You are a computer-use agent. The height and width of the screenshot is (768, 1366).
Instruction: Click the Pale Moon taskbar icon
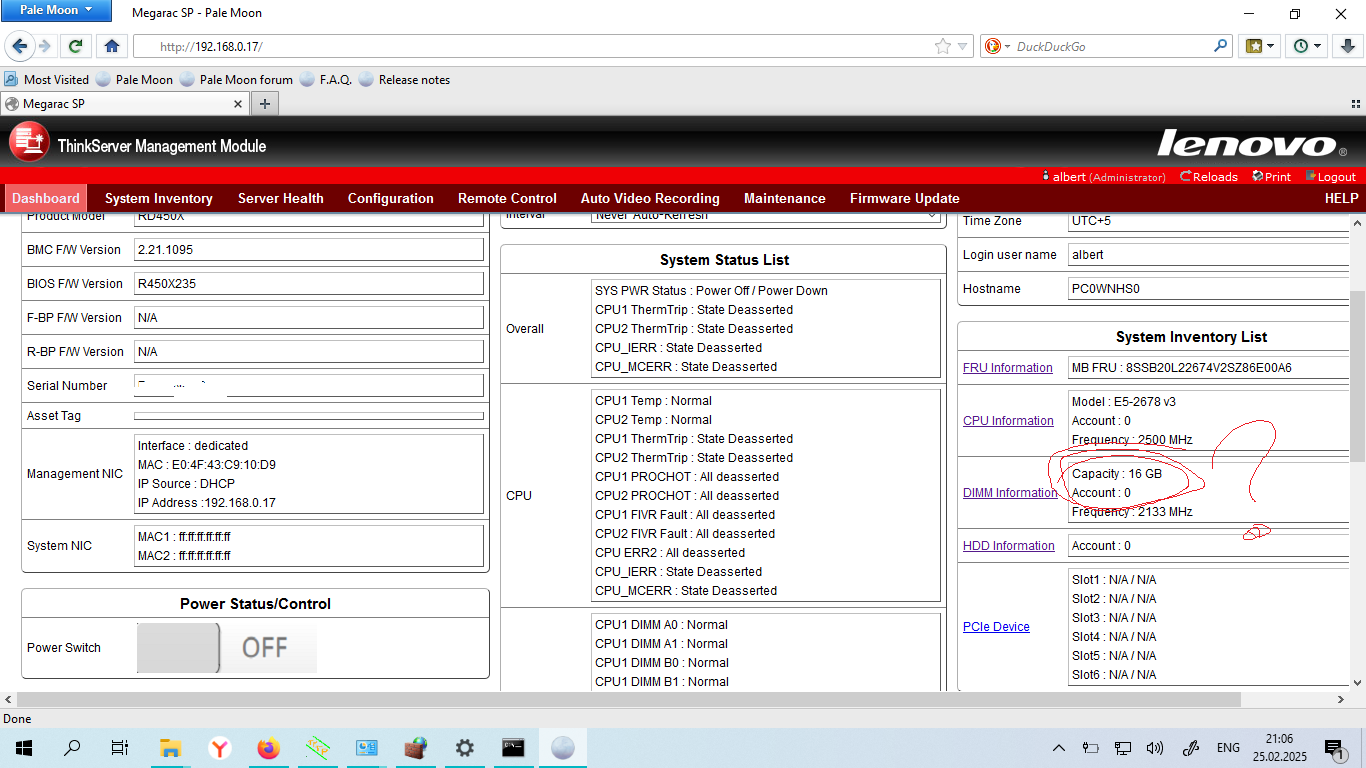[563, 747]
